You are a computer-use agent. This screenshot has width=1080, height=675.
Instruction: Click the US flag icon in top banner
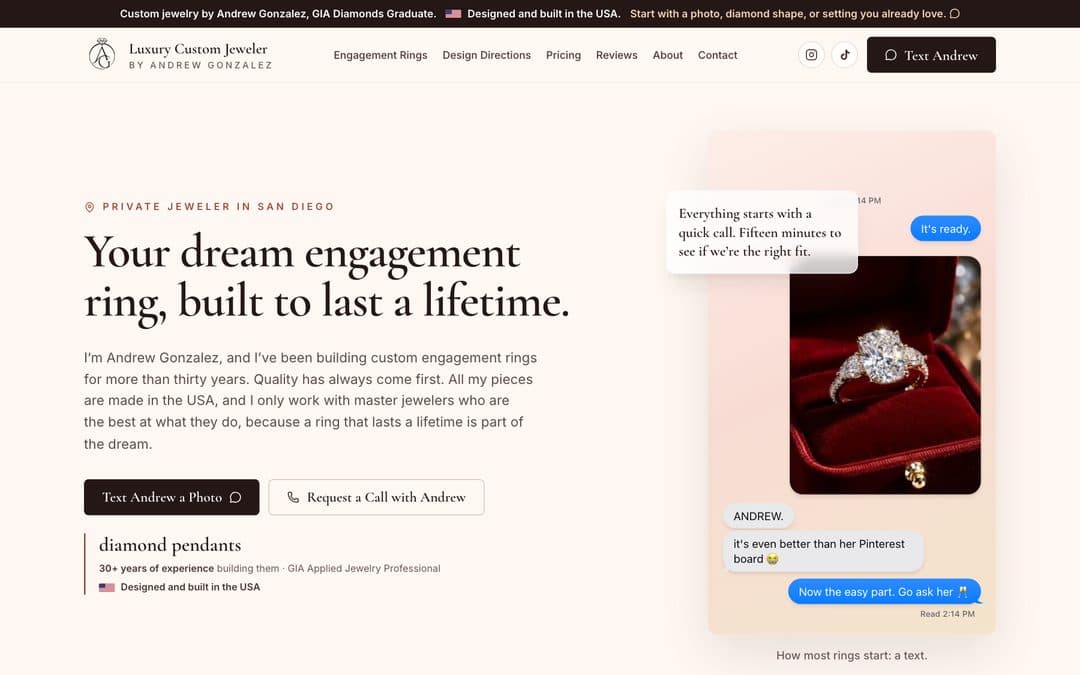pos(453,14)
